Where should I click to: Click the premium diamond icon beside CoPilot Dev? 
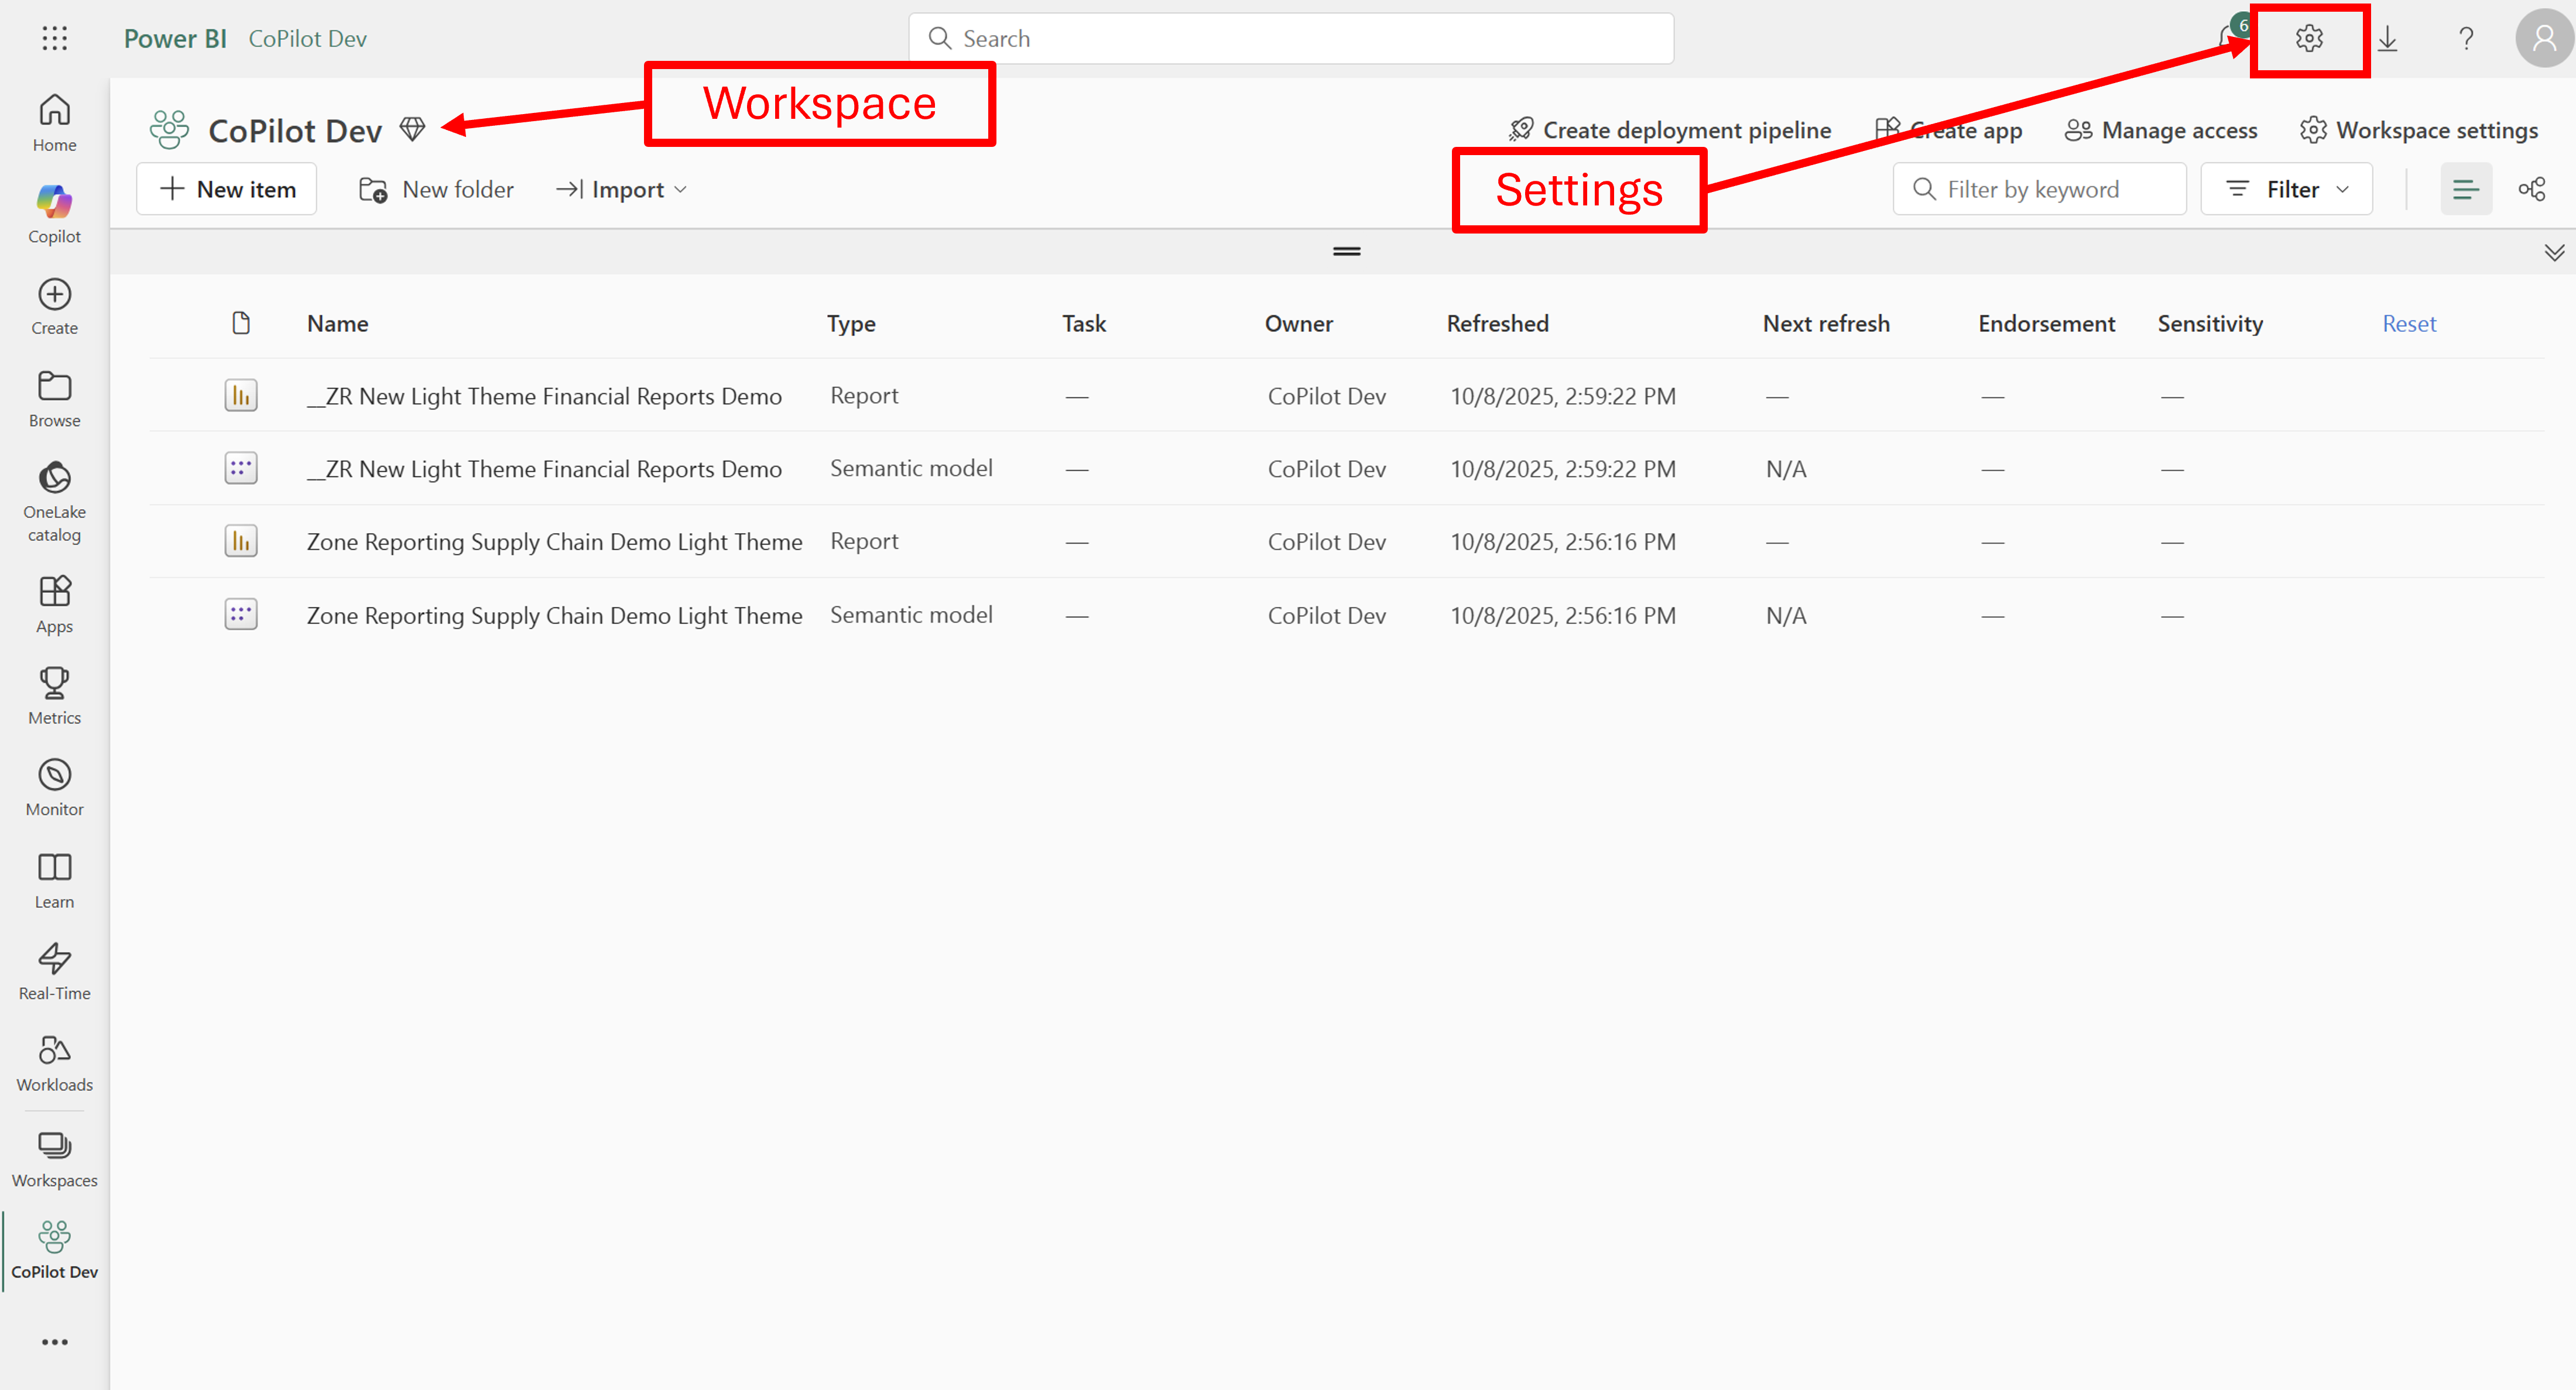point(412,129)
